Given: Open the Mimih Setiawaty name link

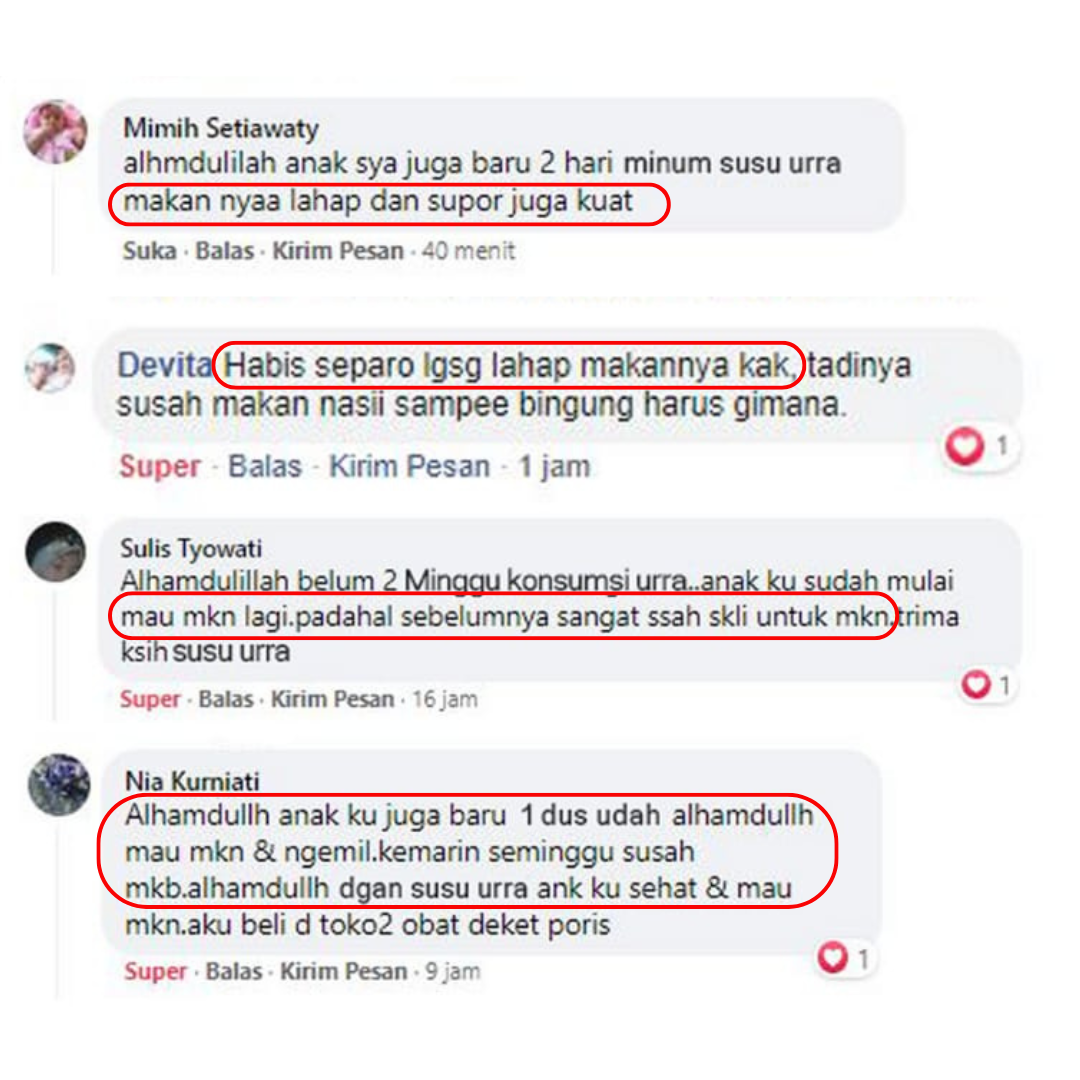Looking at the screenshot, I should click(x=220, y=128).
